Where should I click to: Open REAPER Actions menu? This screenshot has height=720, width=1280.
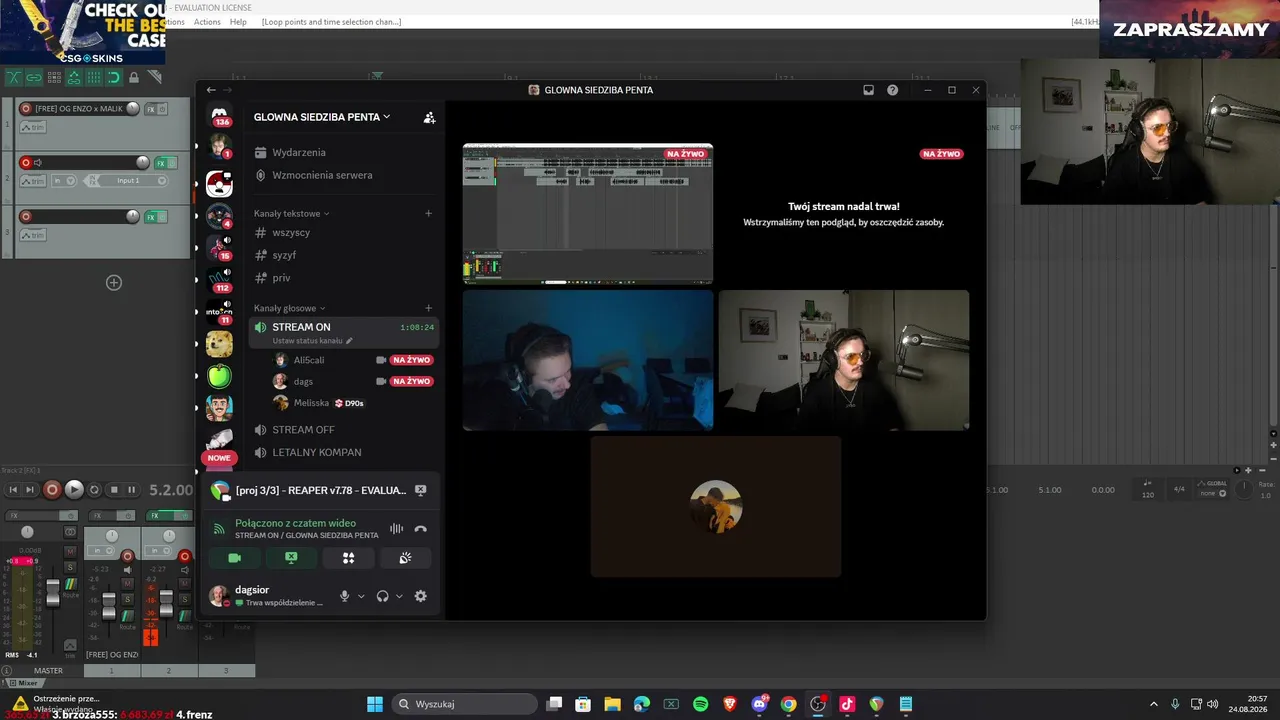(207, 22)
